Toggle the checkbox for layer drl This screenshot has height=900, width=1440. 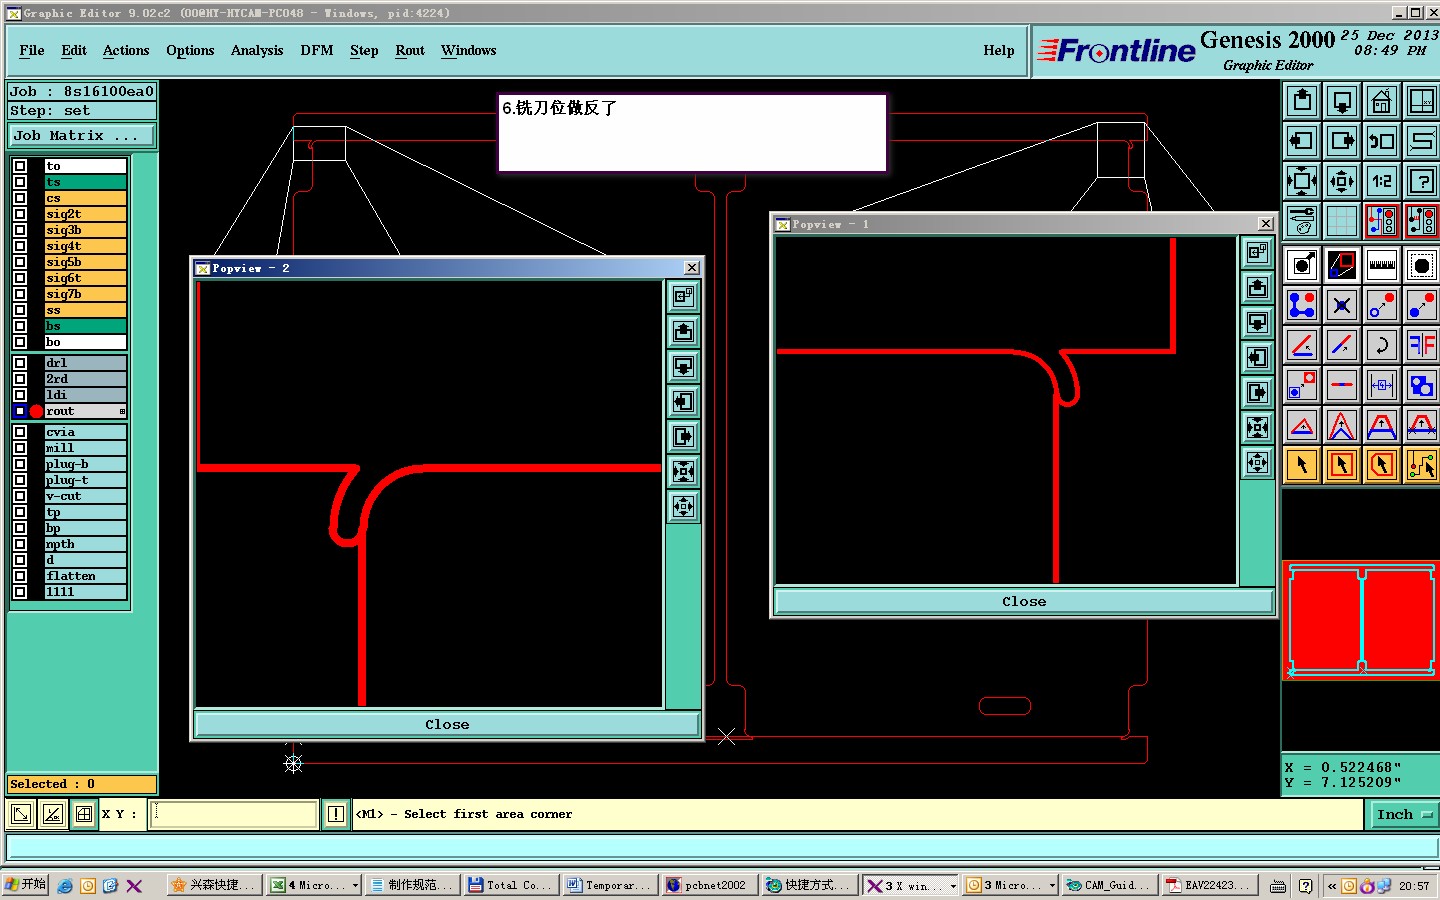[x=20, y=363]
